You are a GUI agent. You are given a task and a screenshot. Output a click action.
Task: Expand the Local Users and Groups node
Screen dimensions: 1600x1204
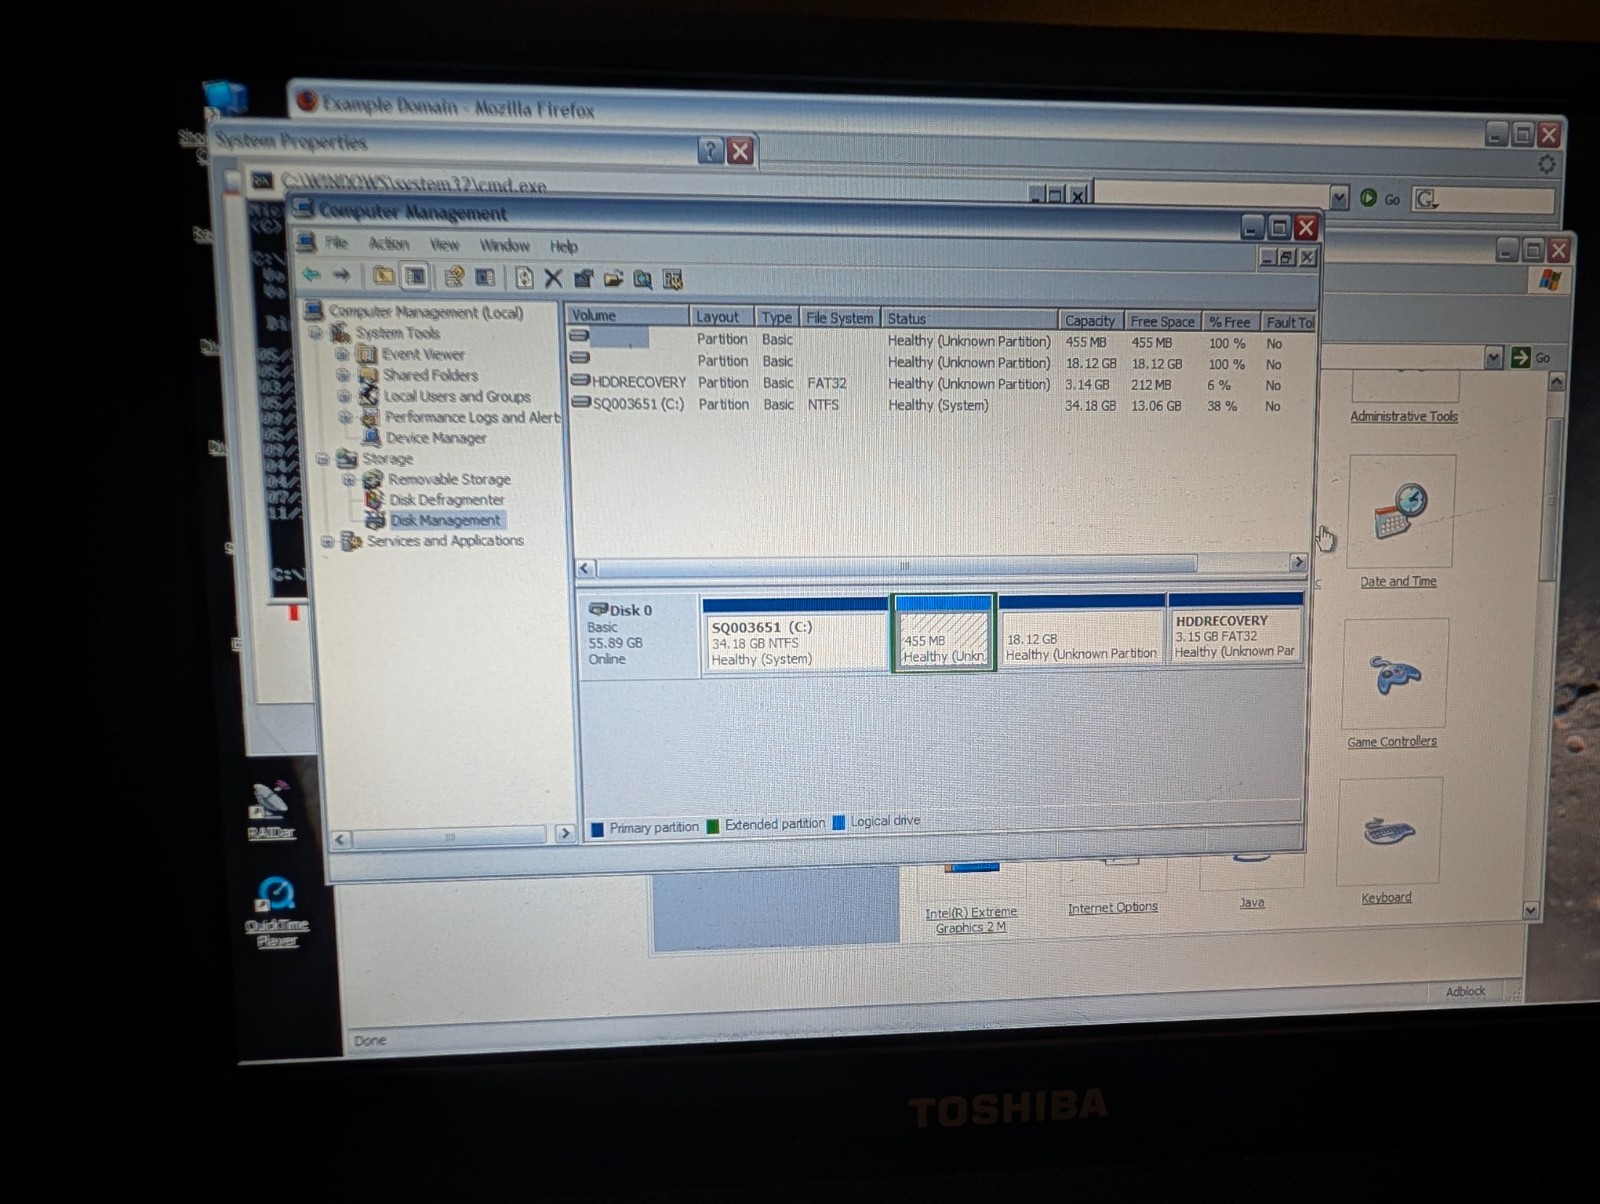346,396
